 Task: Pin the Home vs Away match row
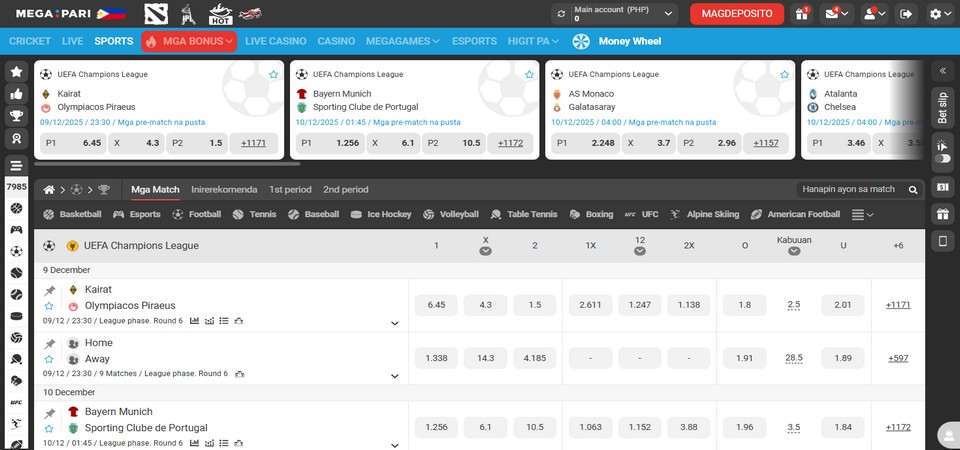pyautogui.click(x=50, y=343)
